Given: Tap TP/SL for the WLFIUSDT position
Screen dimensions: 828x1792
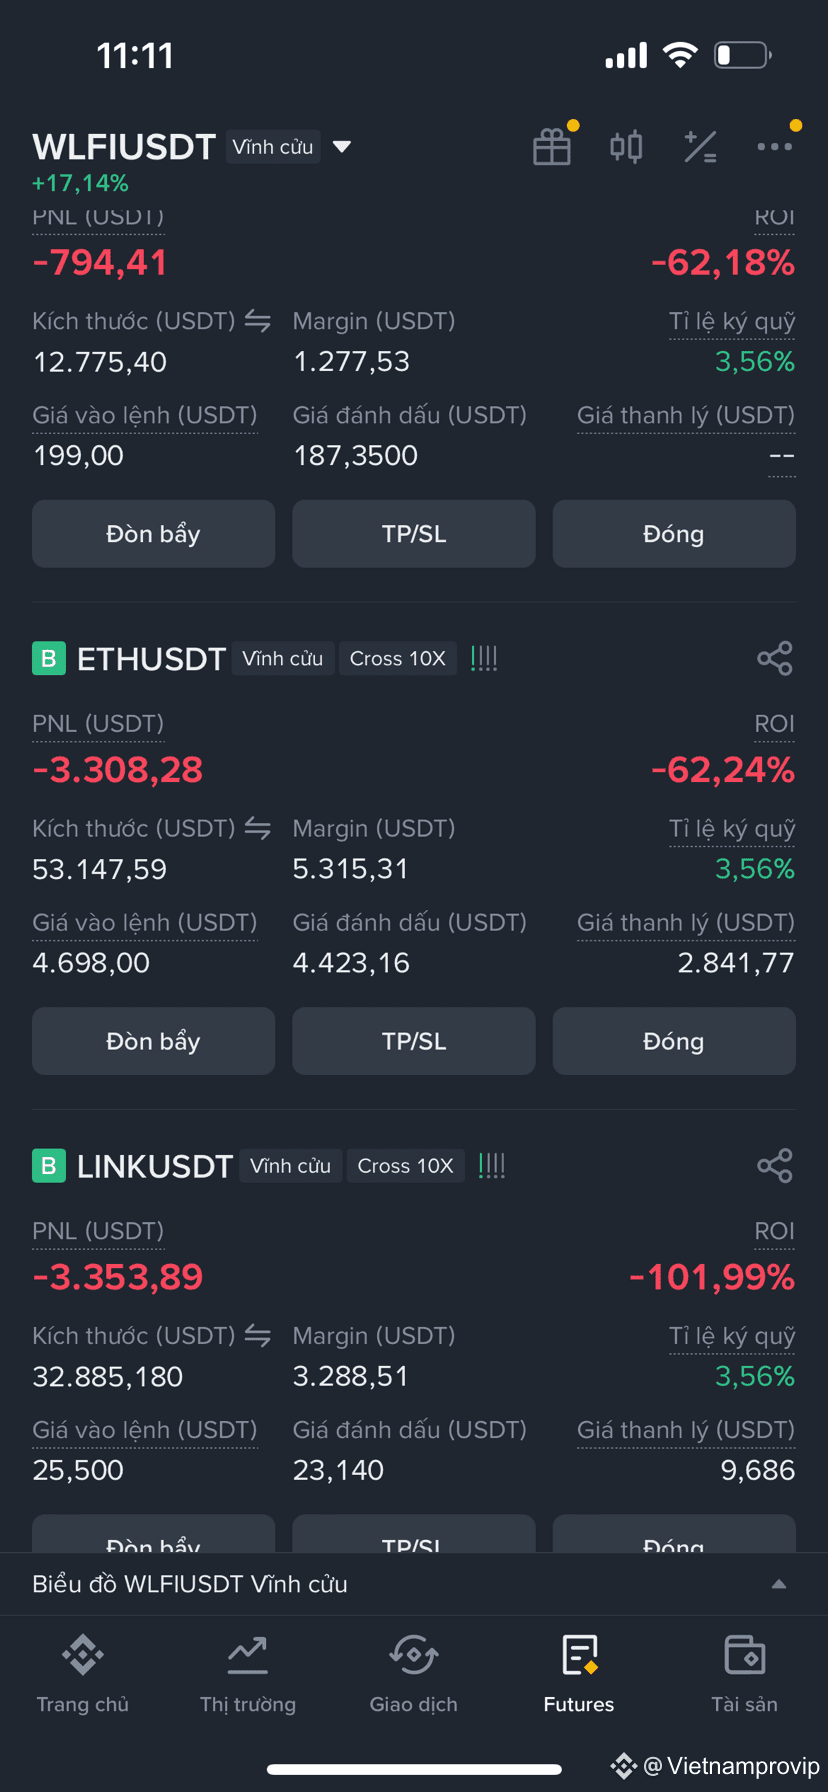Looking at the screenshot, I should 414,534.
